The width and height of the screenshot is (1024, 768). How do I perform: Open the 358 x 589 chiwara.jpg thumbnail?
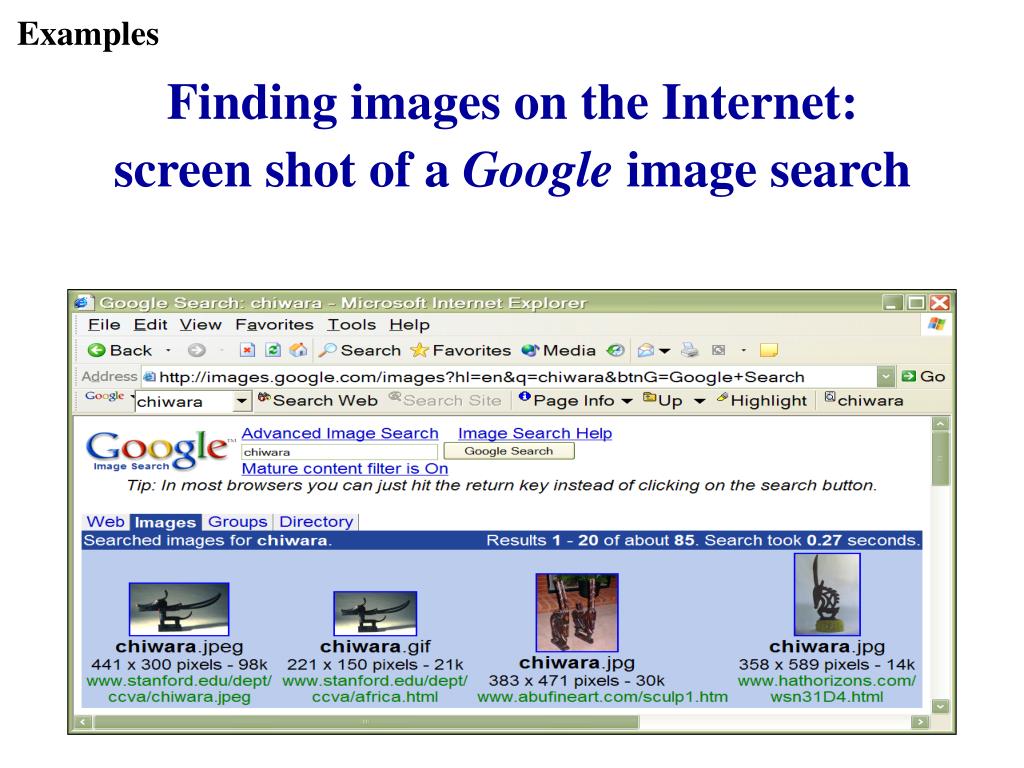[827, 594]
